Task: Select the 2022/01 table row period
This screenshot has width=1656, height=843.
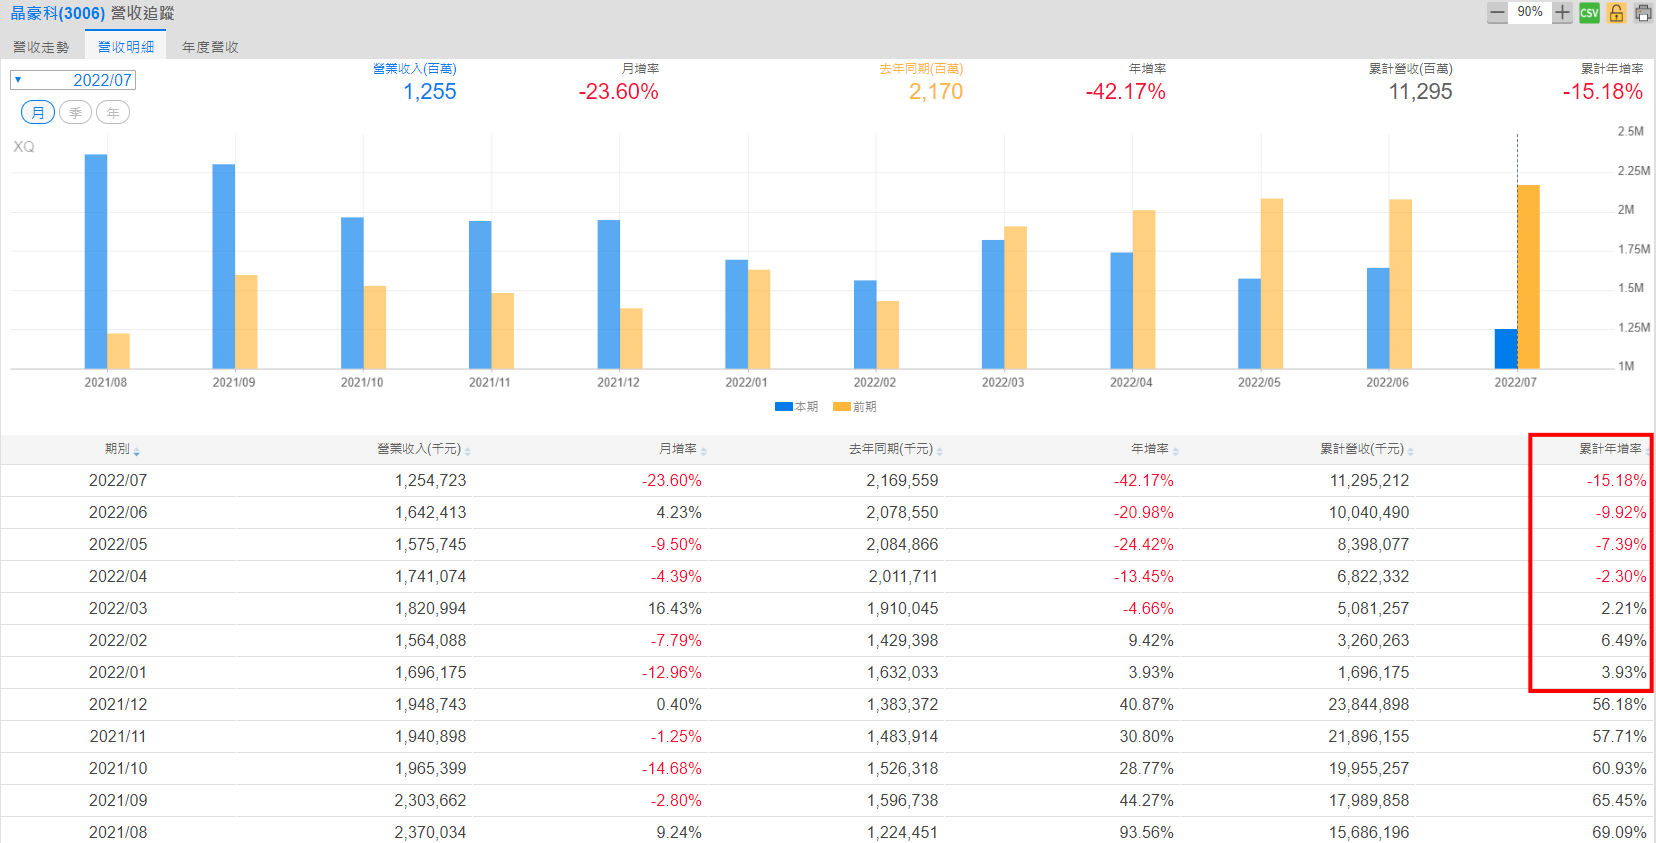Action: pyautogui.click(x=118, y=673)
